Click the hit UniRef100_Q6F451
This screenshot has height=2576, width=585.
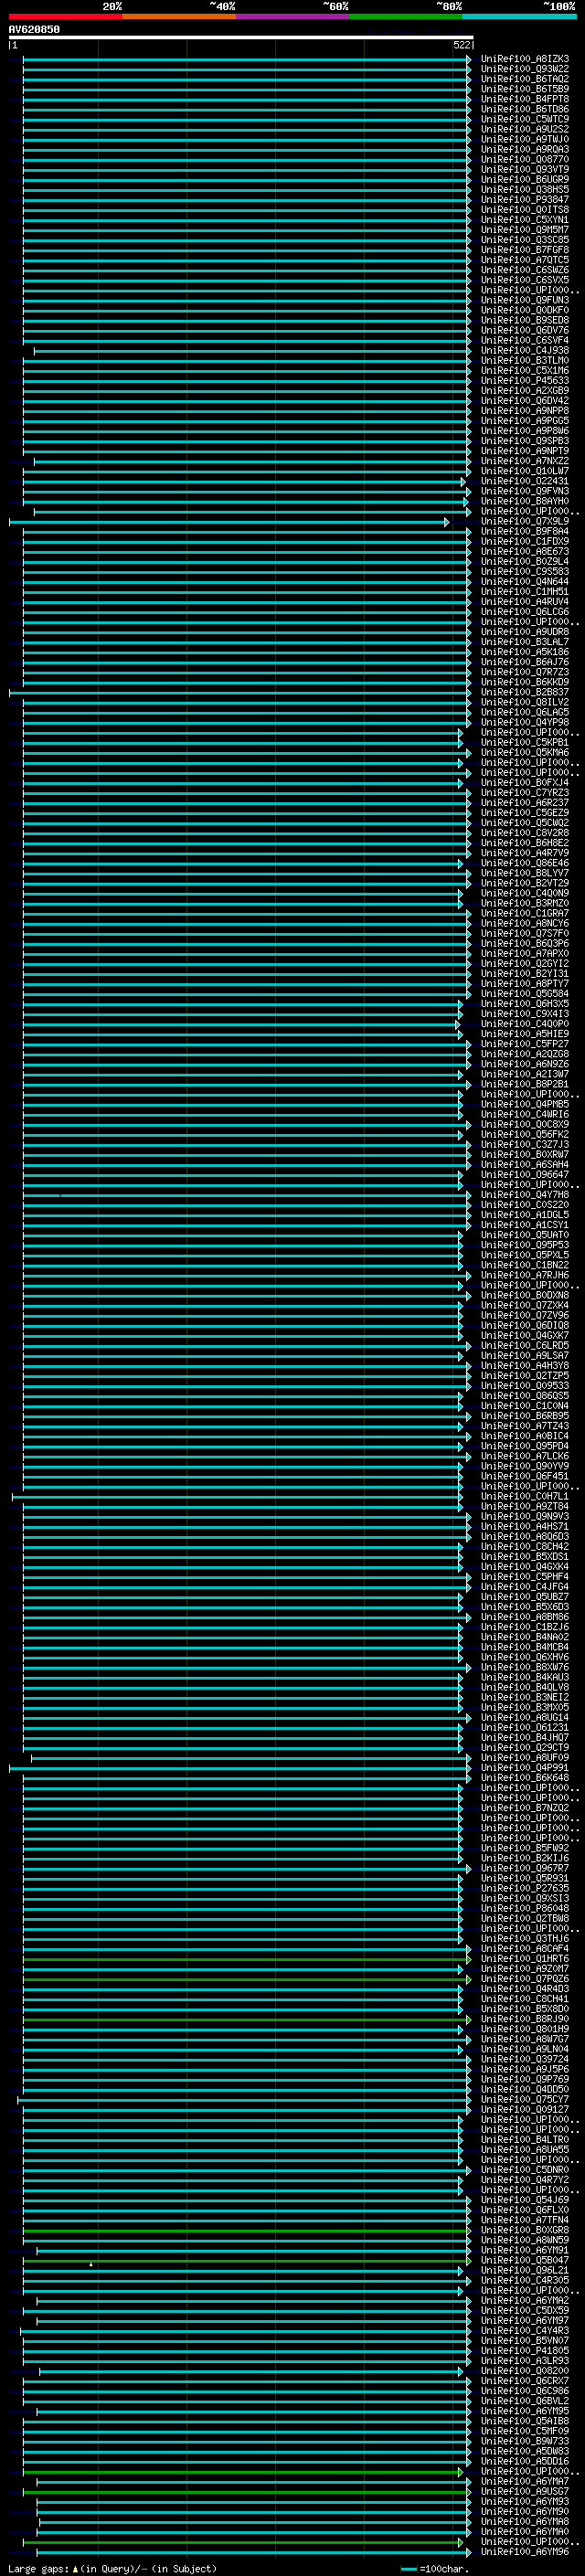click(525, 1477)
